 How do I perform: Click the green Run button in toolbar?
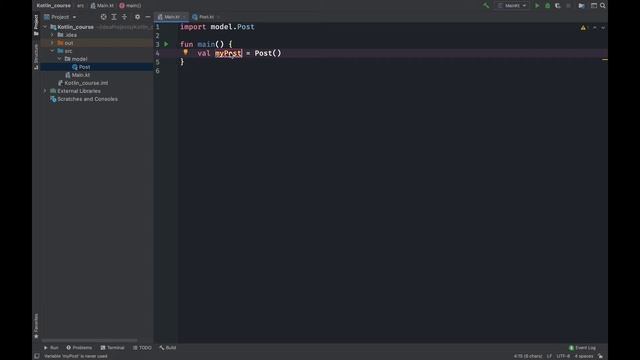pyautogui.click(x=537, y=6)
